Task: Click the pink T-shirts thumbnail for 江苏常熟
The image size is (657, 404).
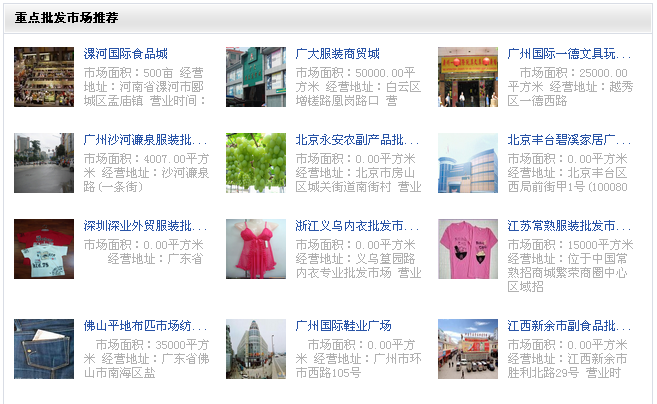Action: [x=468, y=249]
